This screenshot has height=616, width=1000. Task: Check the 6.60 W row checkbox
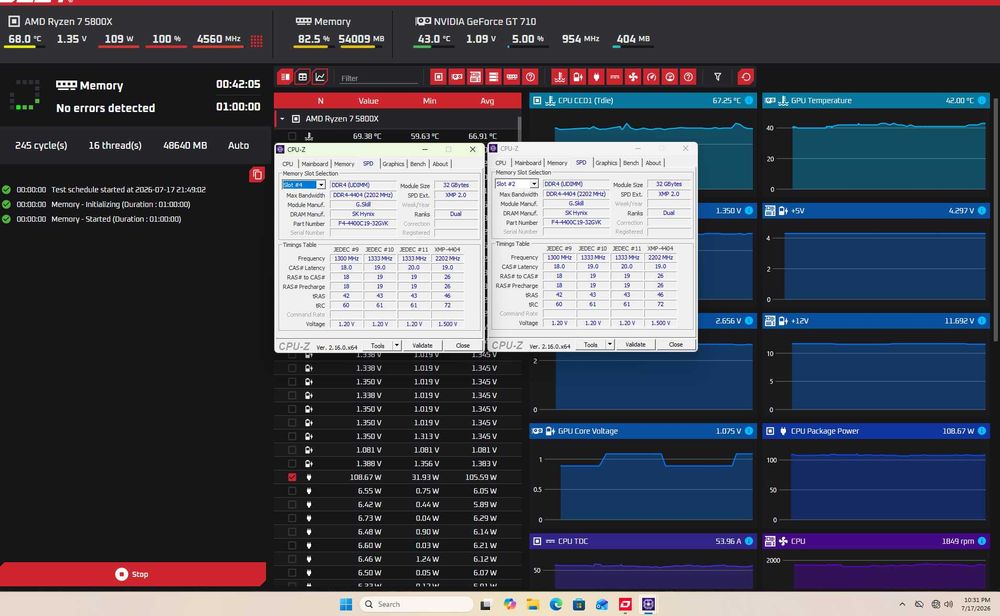point(292,546)
